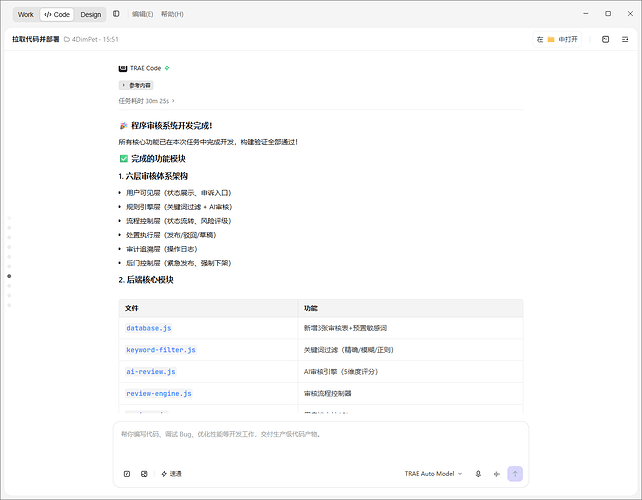Toggle the sidebar panel icon

pos(116,14)
